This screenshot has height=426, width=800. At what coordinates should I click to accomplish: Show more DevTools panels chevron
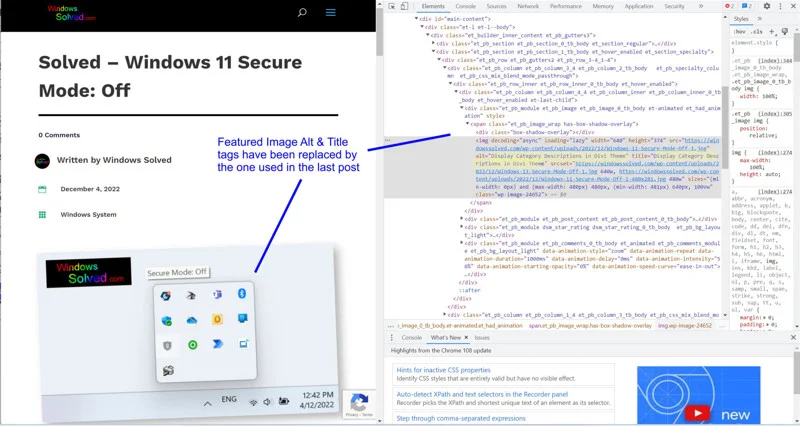coord(701,6)
